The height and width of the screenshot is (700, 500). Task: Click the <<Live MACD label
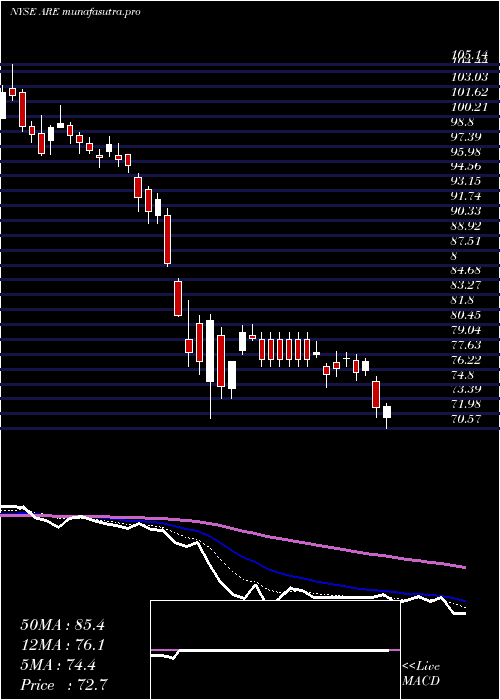(x=421, y=674)
